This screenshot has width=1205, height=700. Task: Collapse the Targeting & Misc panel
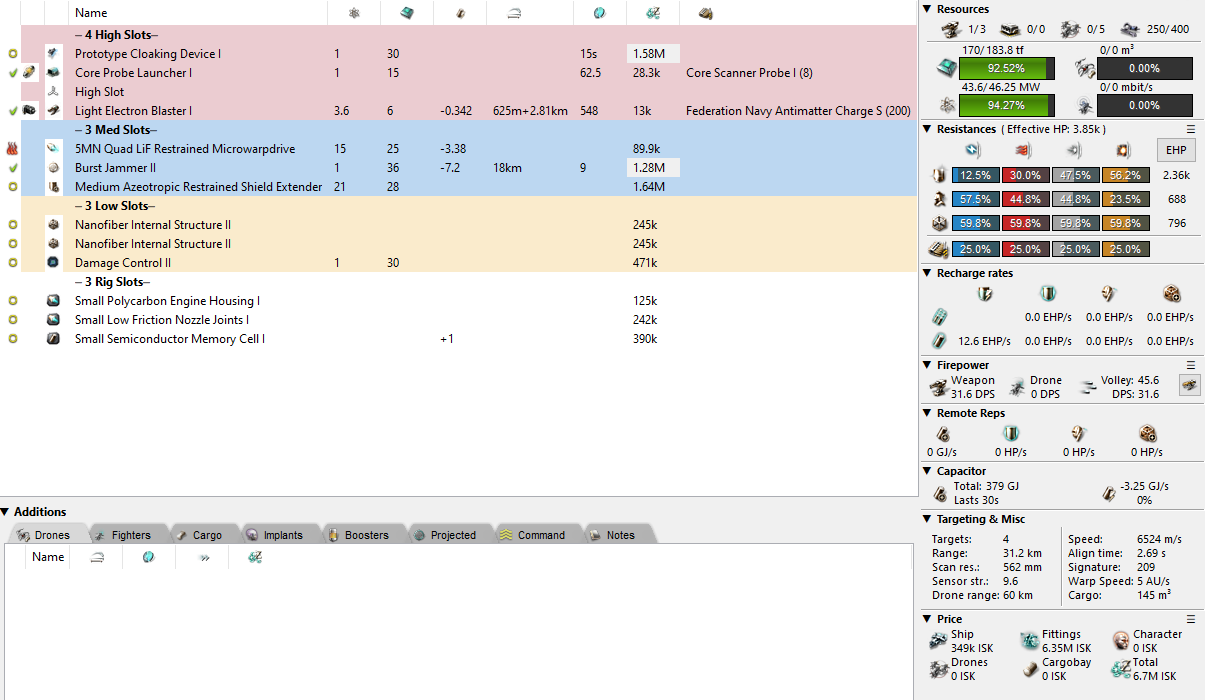(927, 519)
